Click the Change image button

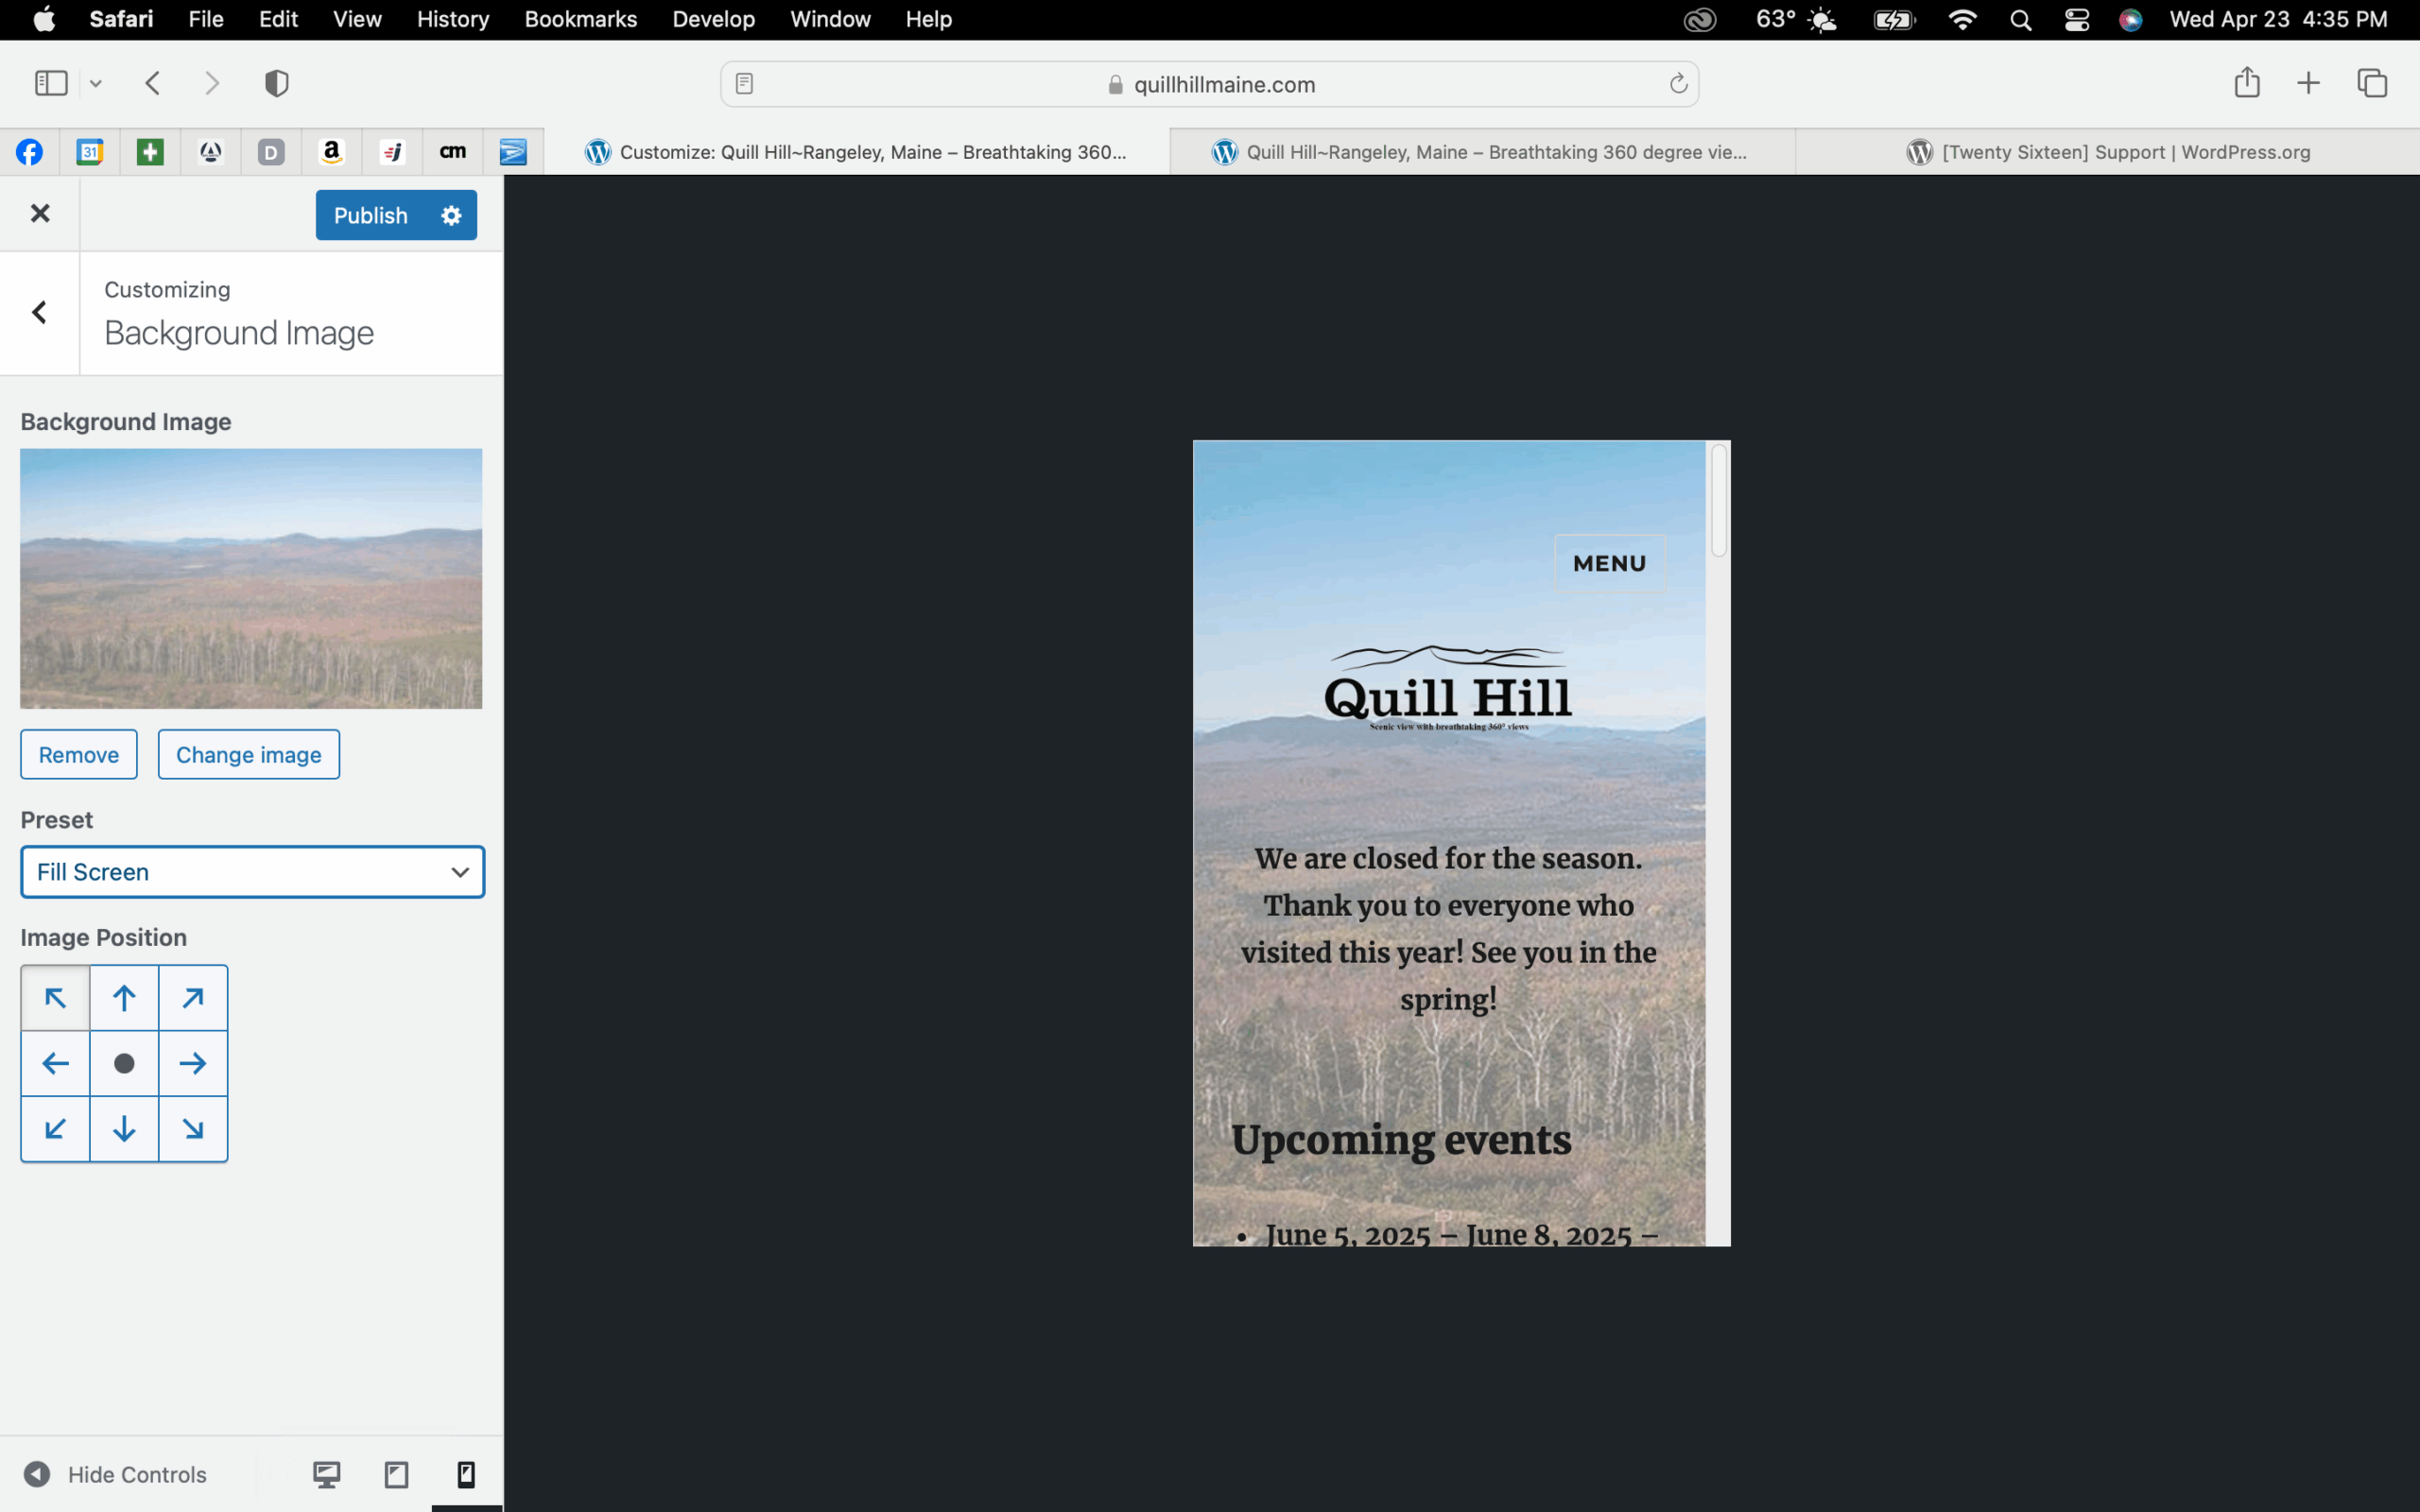click(249, 754)
